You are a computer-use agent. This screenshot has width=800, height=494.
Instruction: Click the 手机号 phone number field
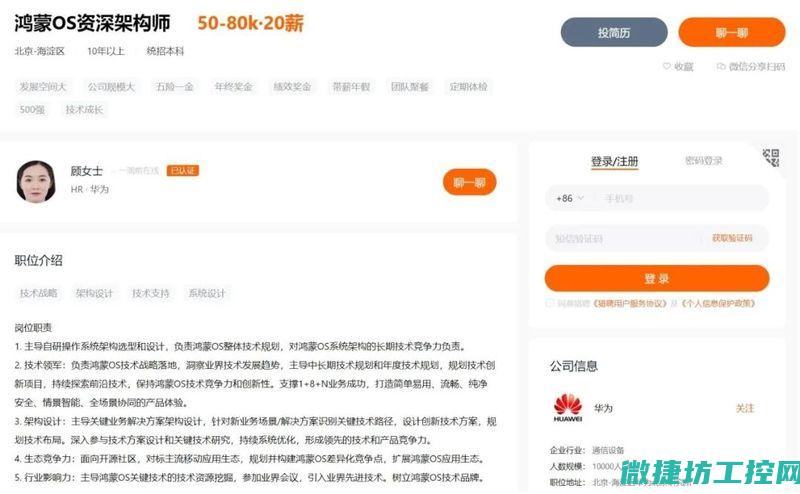(x=682, y=198)
